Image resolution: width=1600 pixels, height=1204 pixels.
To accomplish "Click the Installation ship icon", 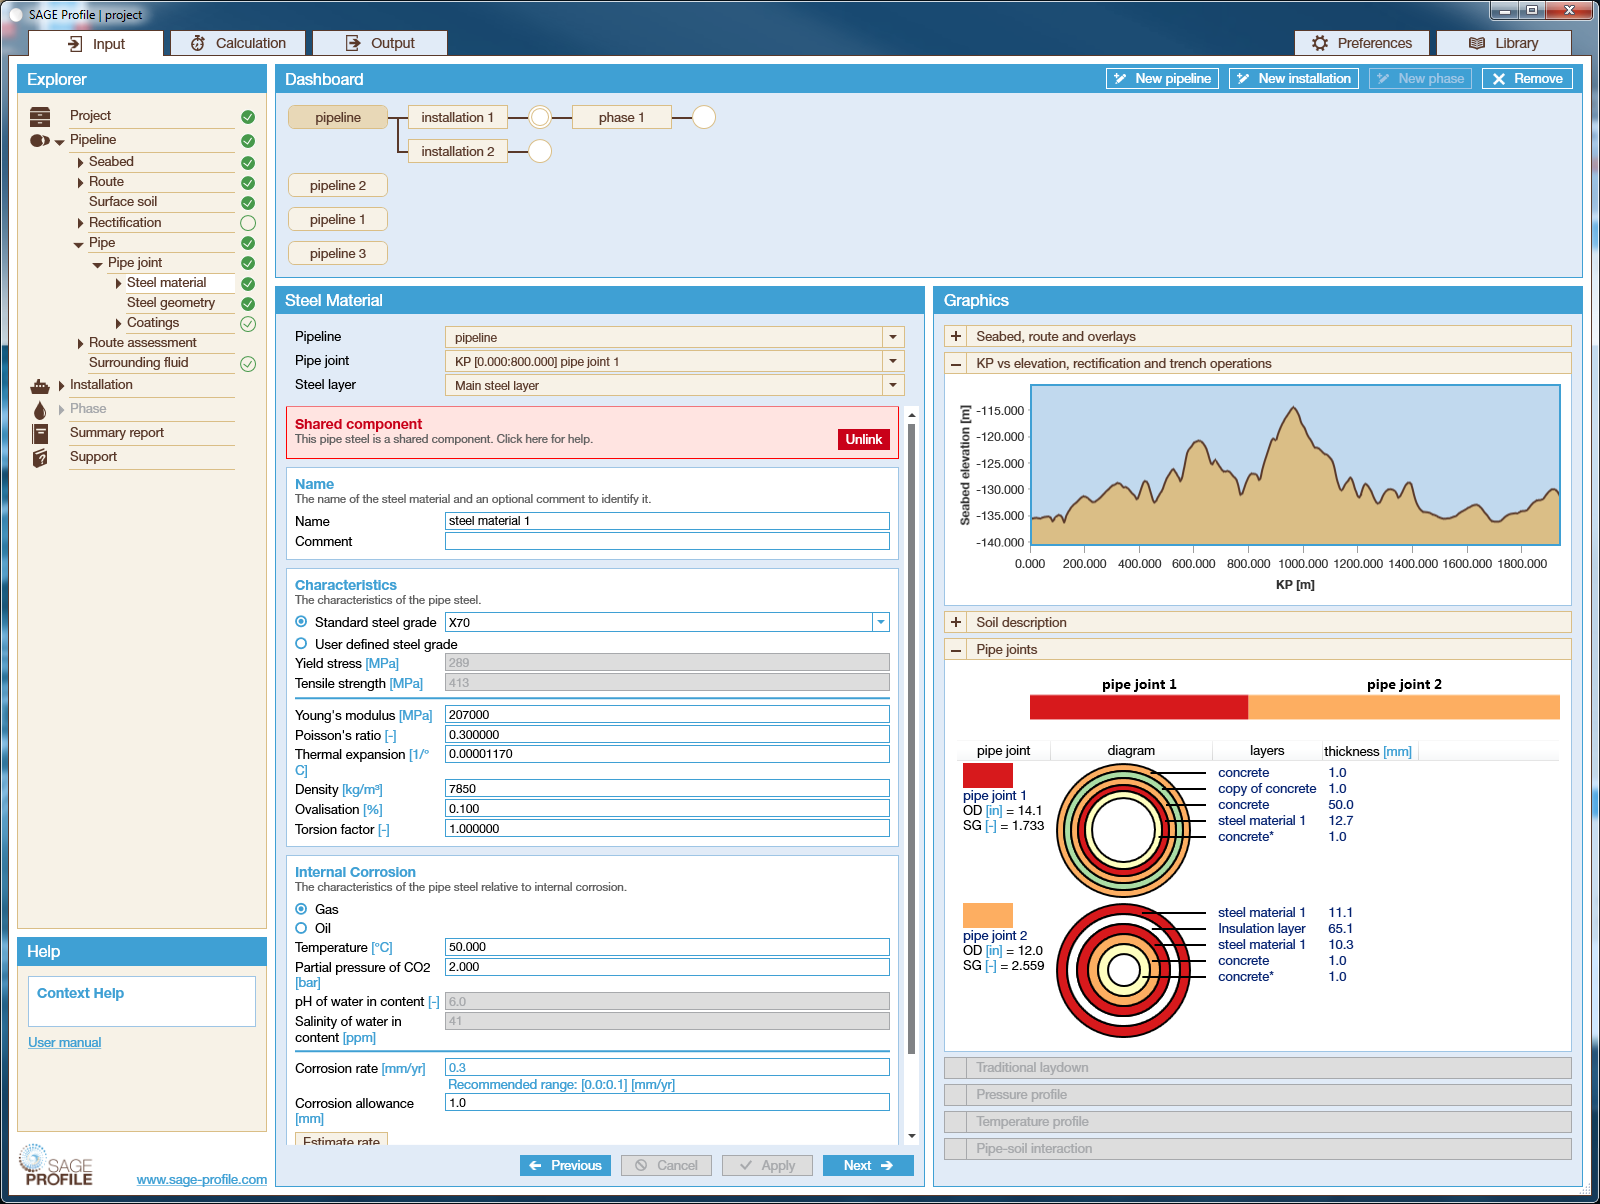I will coord(40,386).
